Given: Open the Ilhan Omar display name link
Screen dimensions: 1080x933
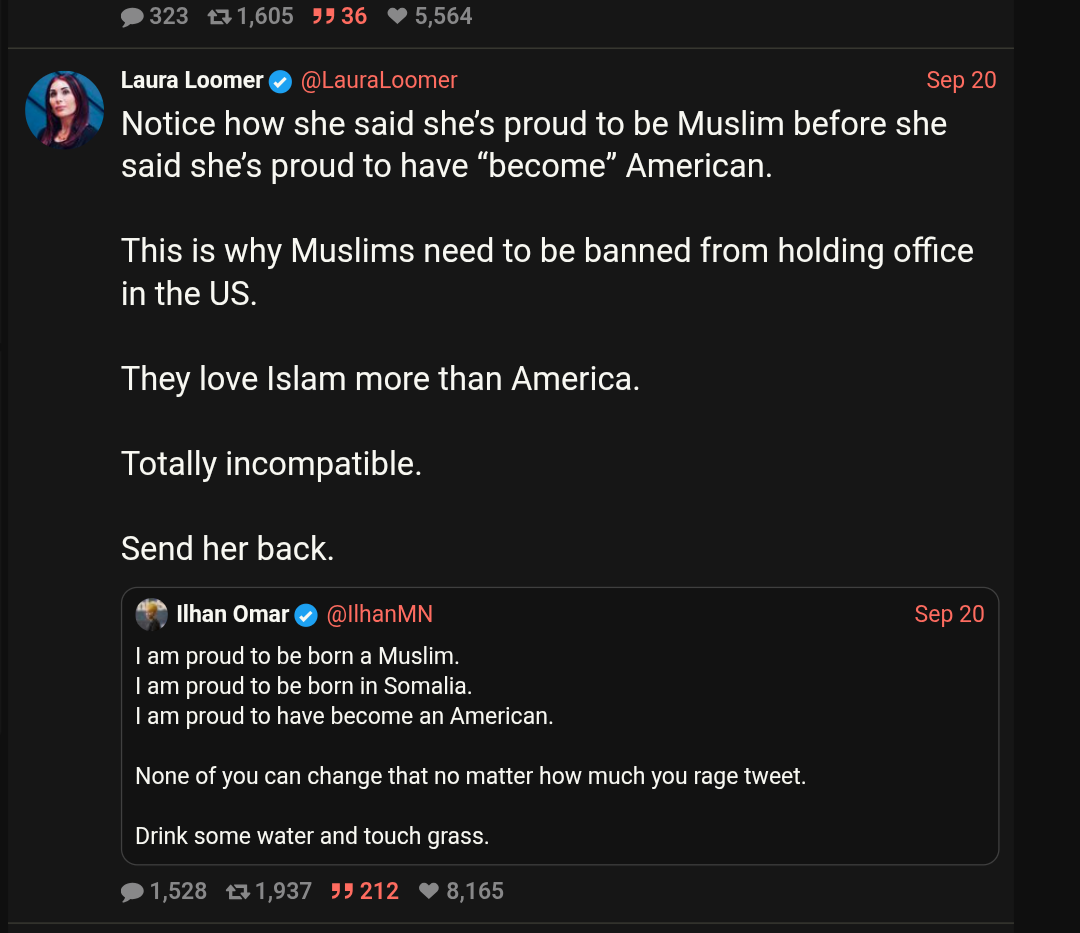Looking at the screenshot, I should click(x=233, y=614).
